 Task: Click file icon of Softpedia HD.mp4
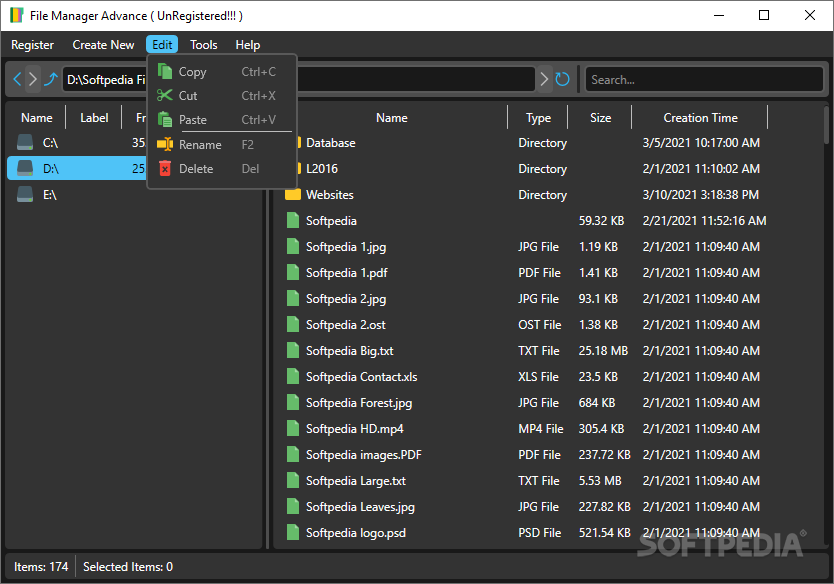(x=293, y=429)
